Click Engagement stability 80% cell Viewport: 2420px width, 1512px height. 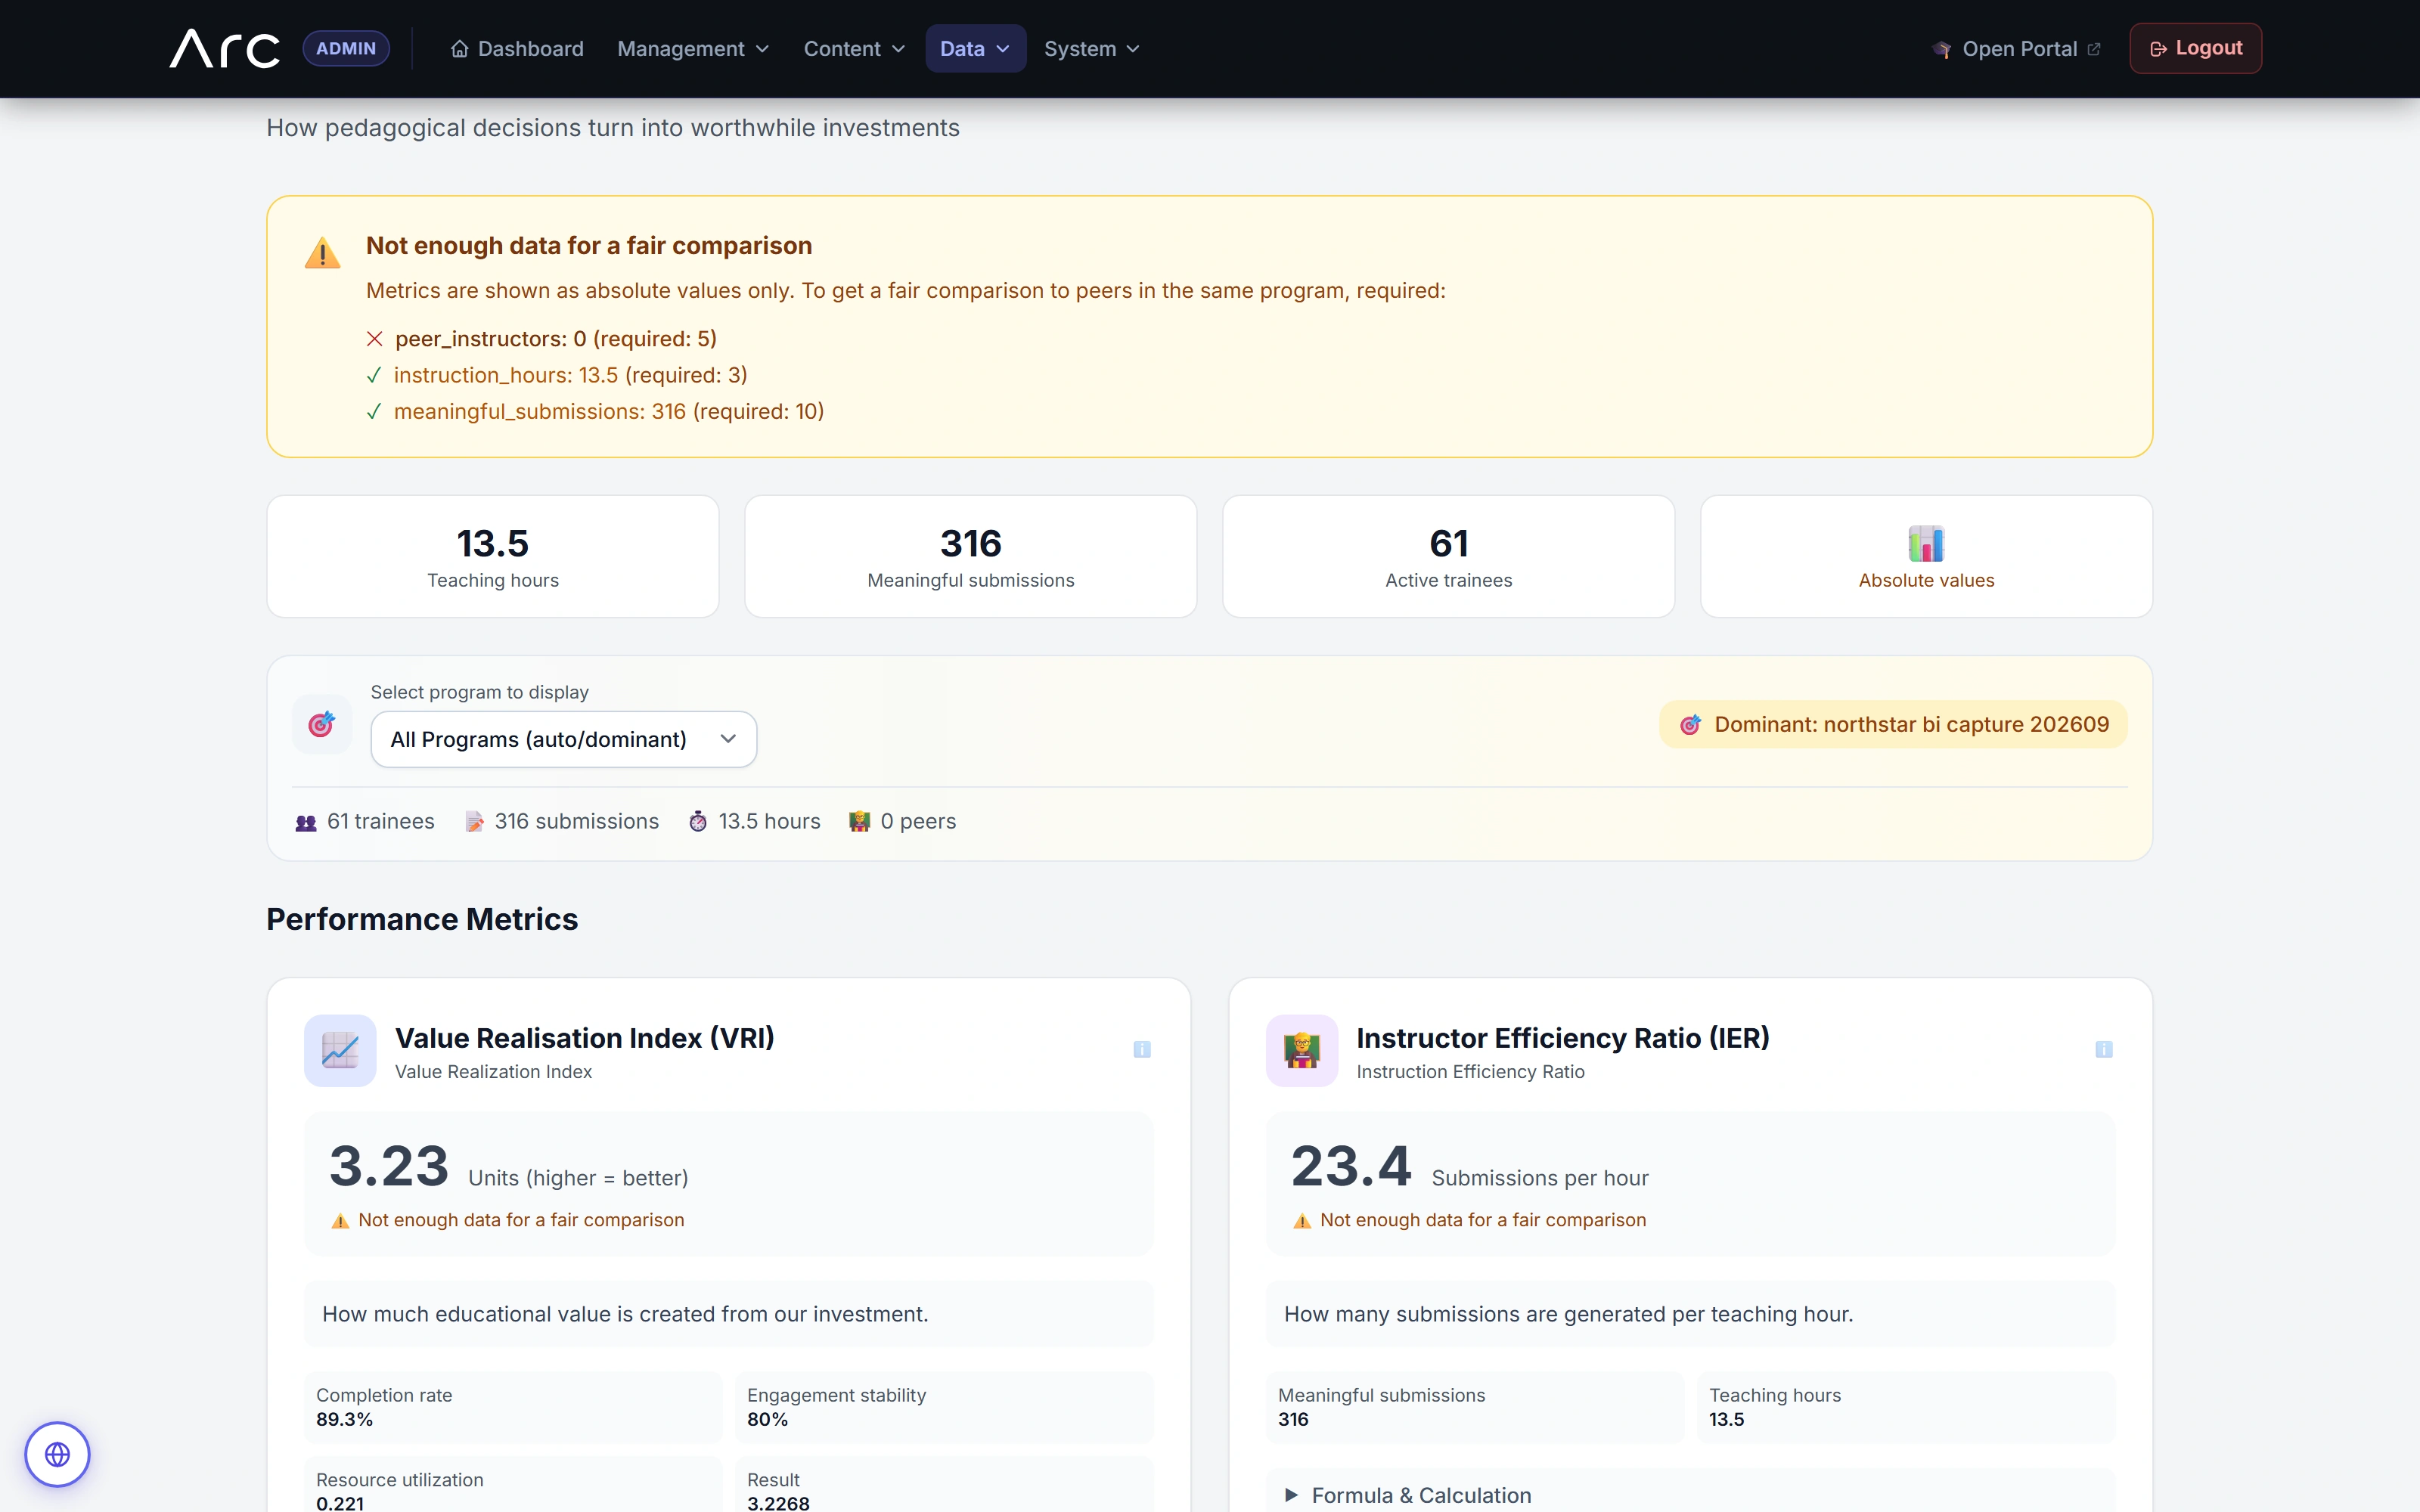pyautogui.click(x=944, y=1407)
